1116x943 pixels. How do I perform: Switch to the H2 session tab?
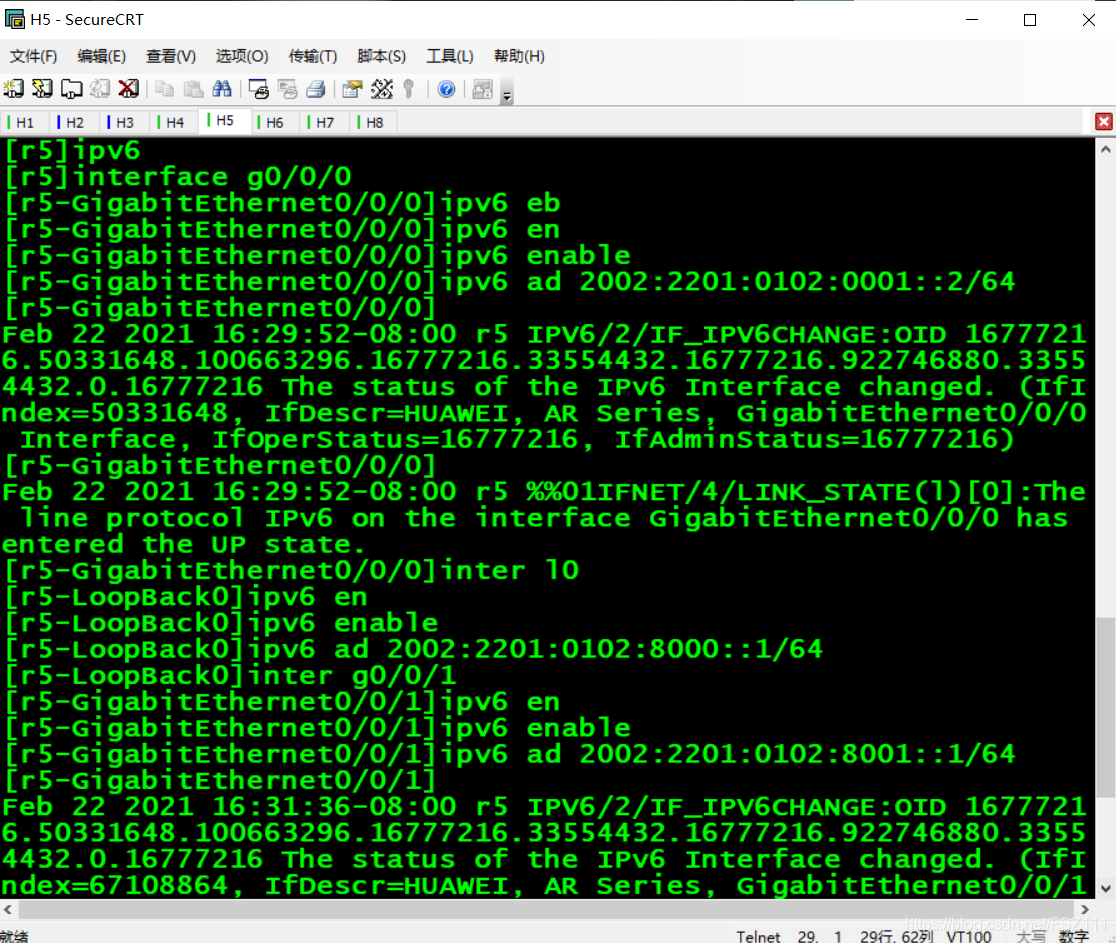point(75,122)
